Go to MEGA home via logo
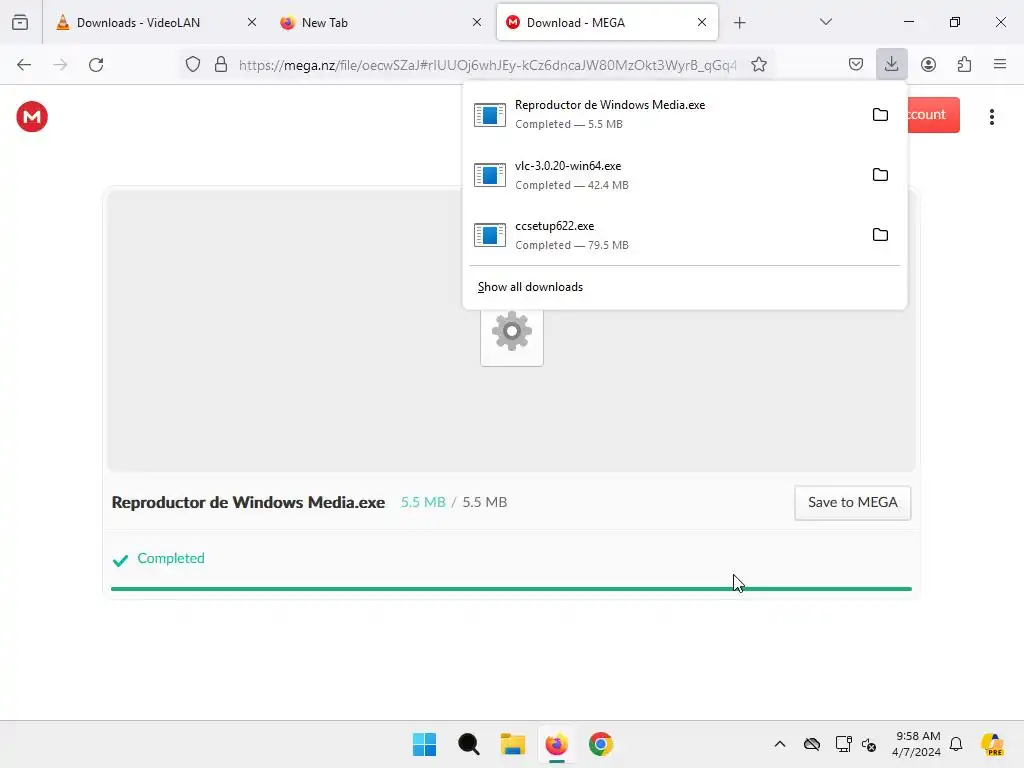The image size is (1024, 768). coord(32,117)
